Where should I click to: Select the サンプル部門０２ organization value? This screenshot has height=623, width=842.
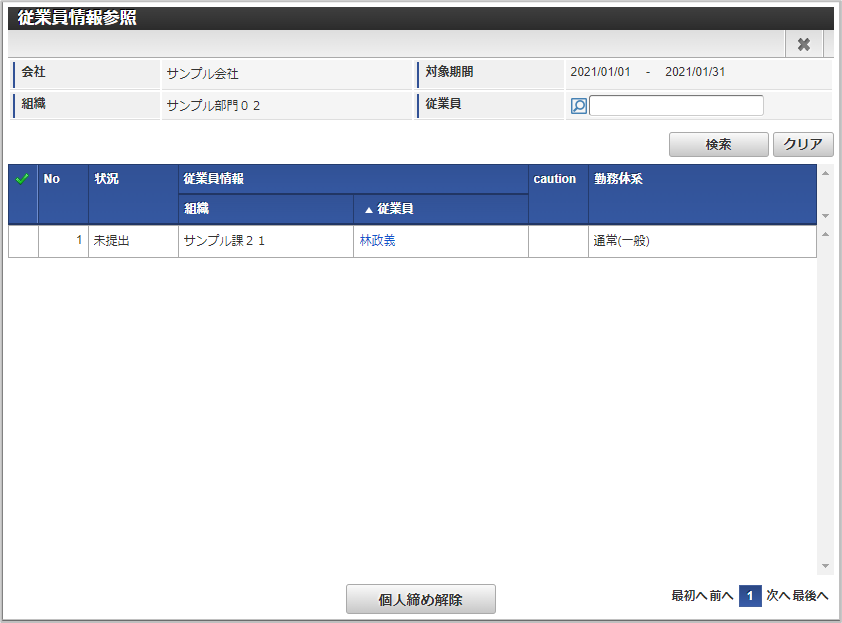click(213, 105)
